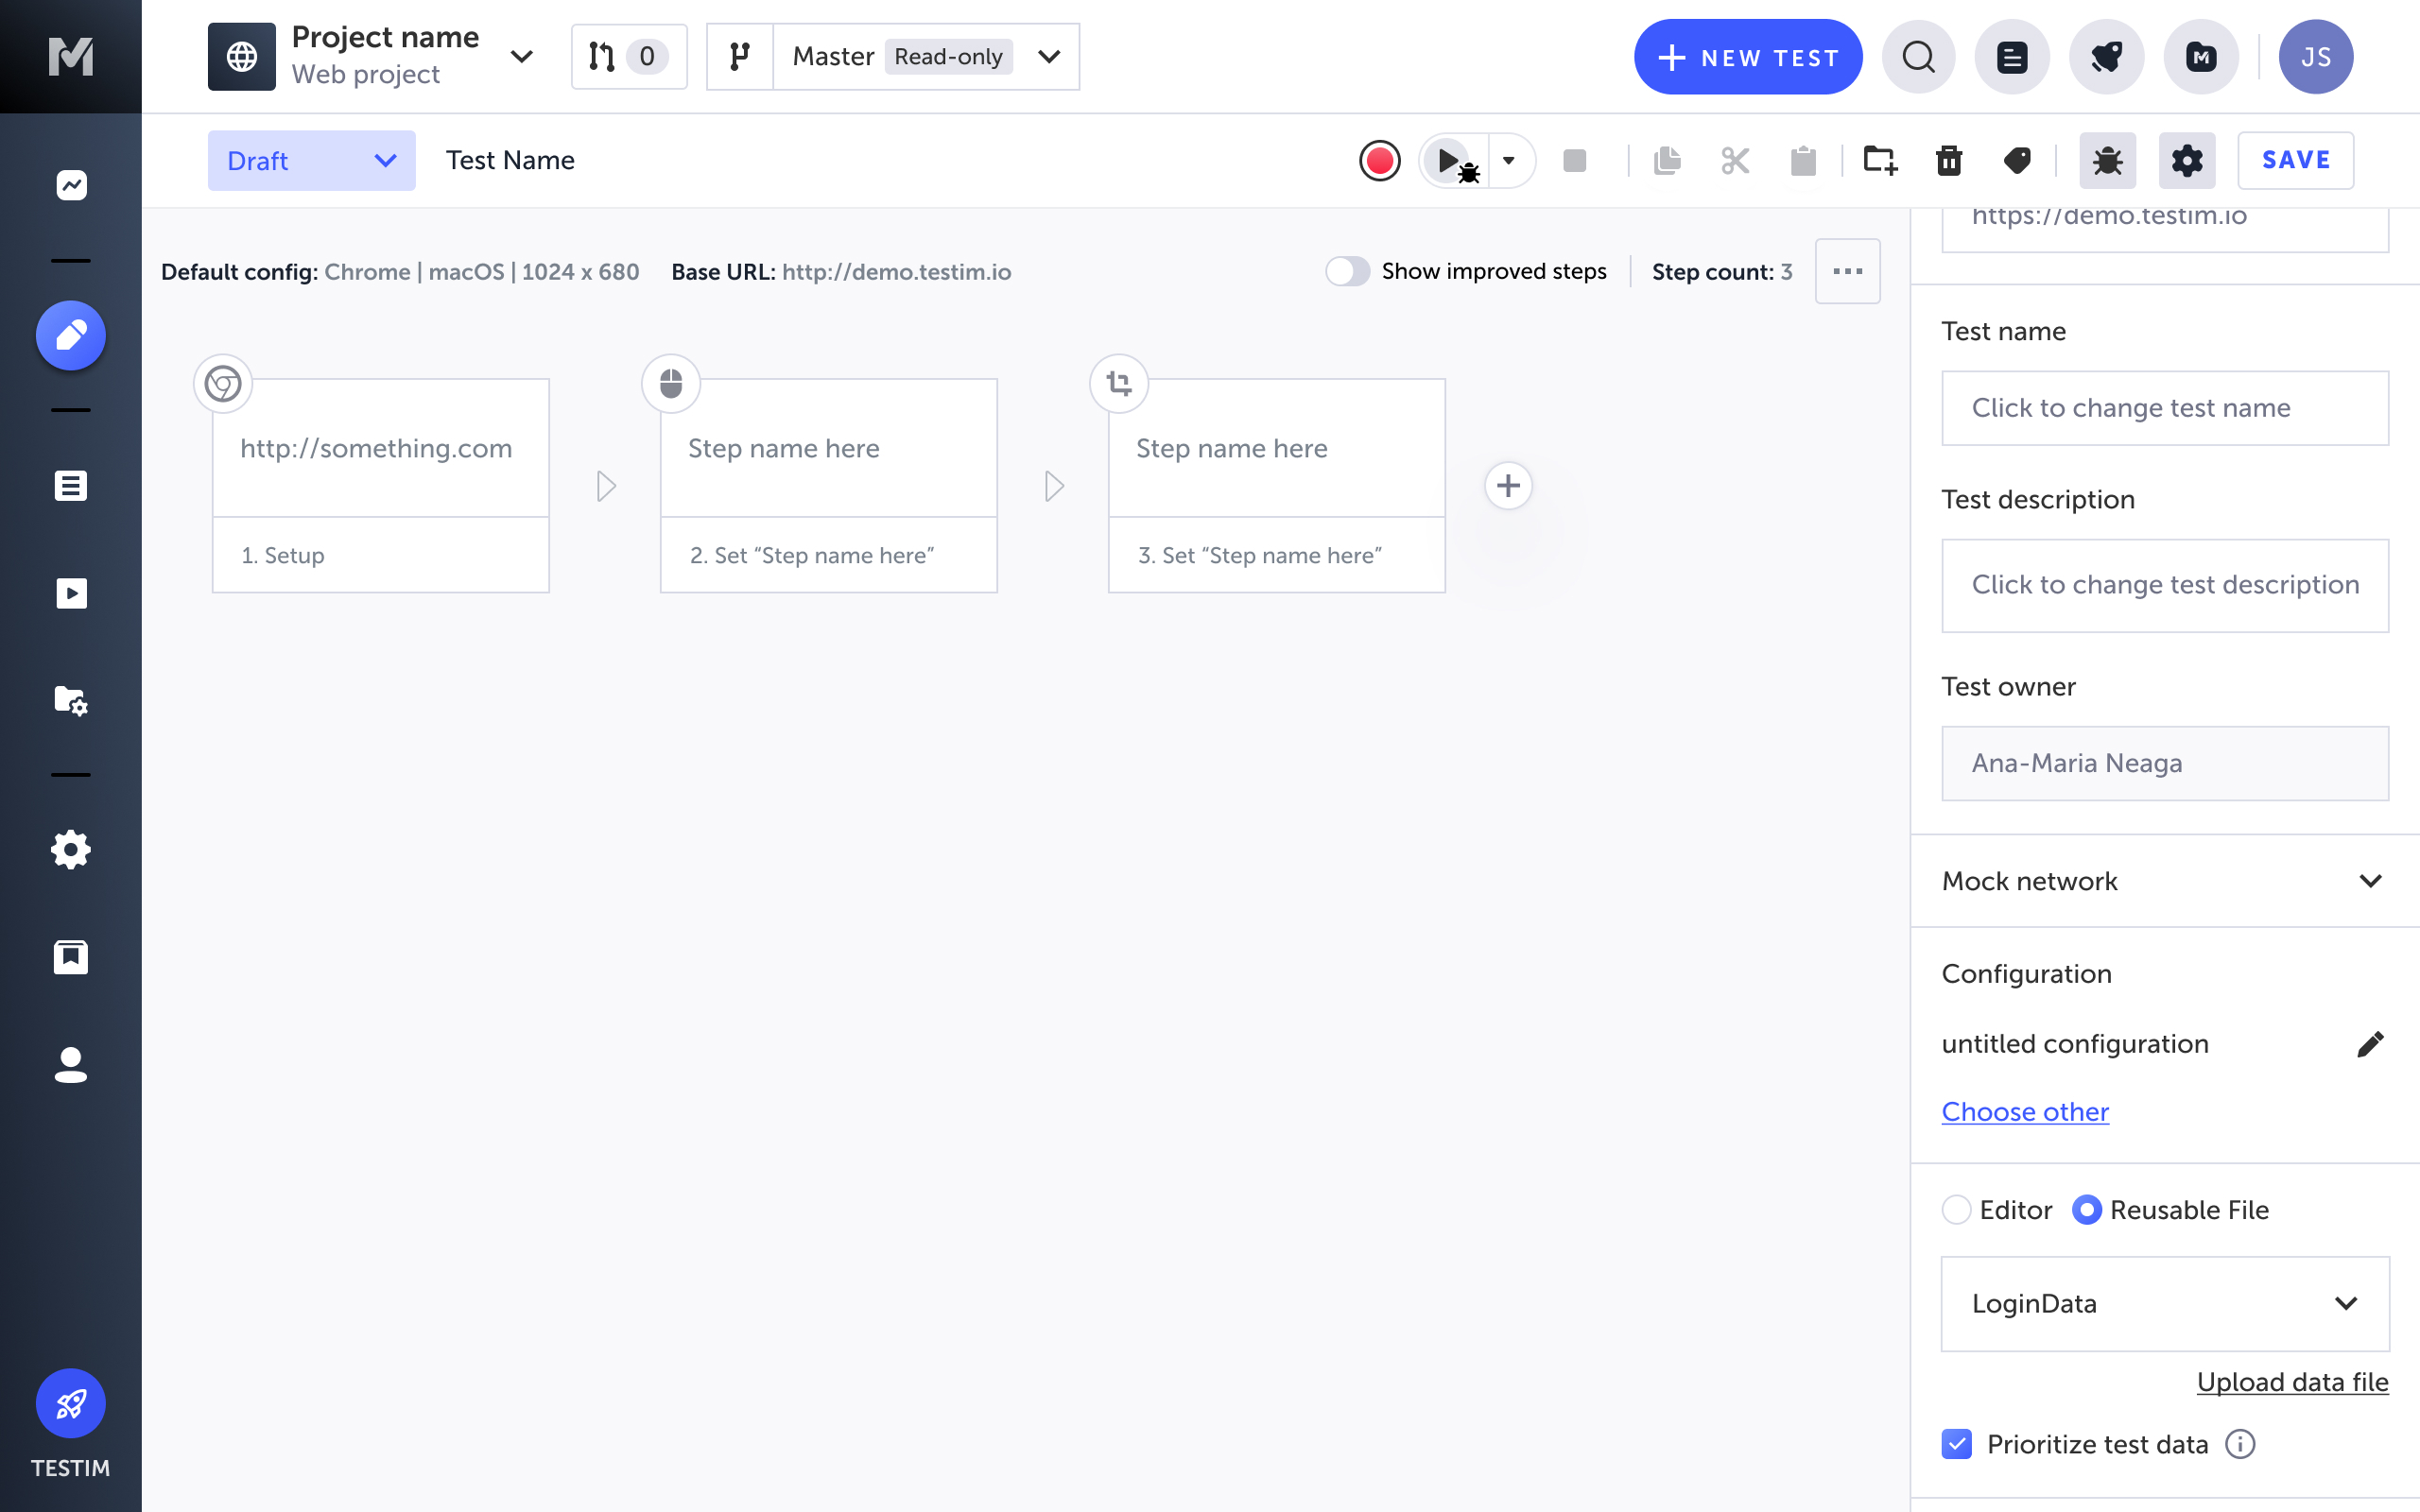
Task: Open the three-dots more options menu
Action: (x=1847, y=271)
